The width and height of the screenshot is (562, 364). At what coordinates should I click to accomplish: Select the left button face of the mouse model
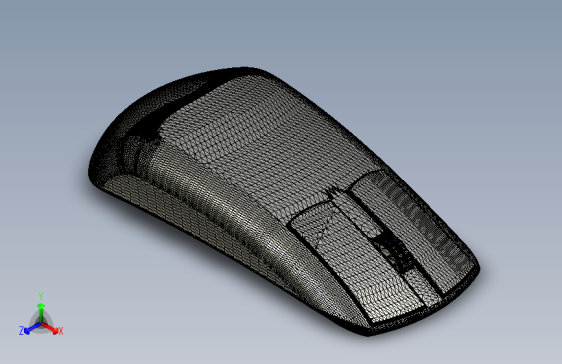click(358, 262)
